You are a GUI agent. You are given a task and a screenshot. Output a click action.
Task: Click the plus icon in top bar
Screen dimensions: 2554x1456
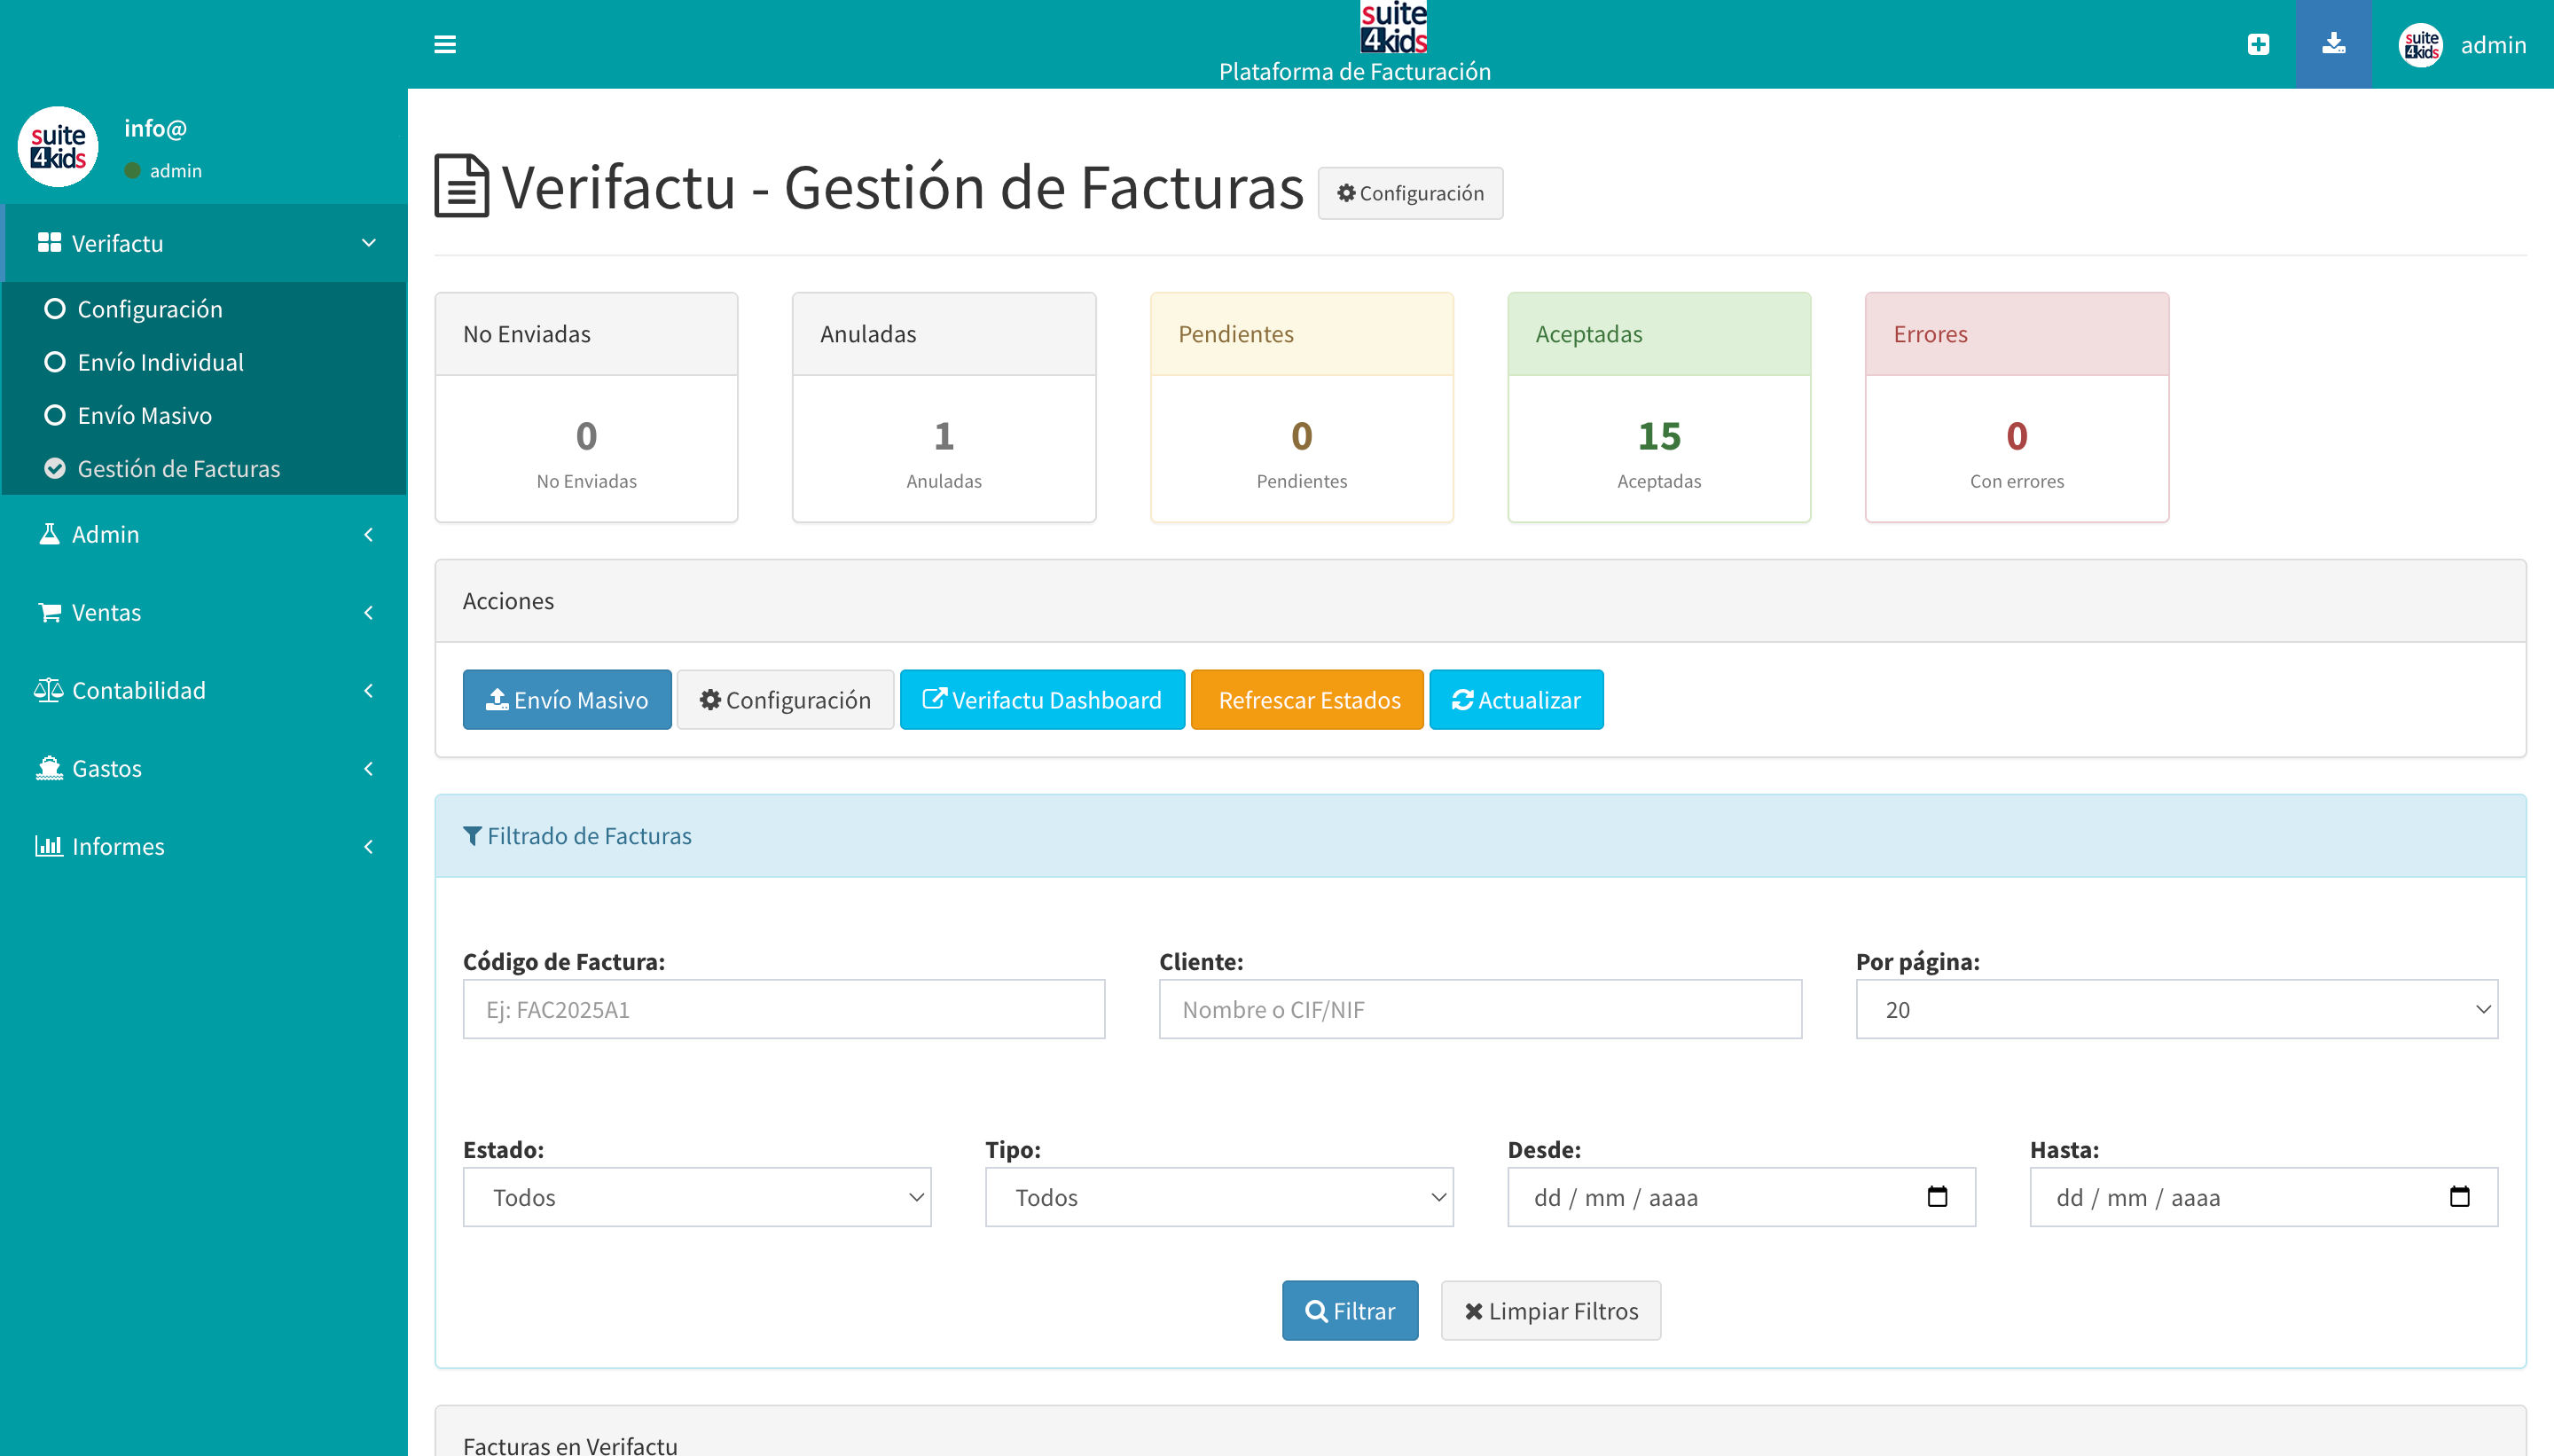click(2258, 44)
